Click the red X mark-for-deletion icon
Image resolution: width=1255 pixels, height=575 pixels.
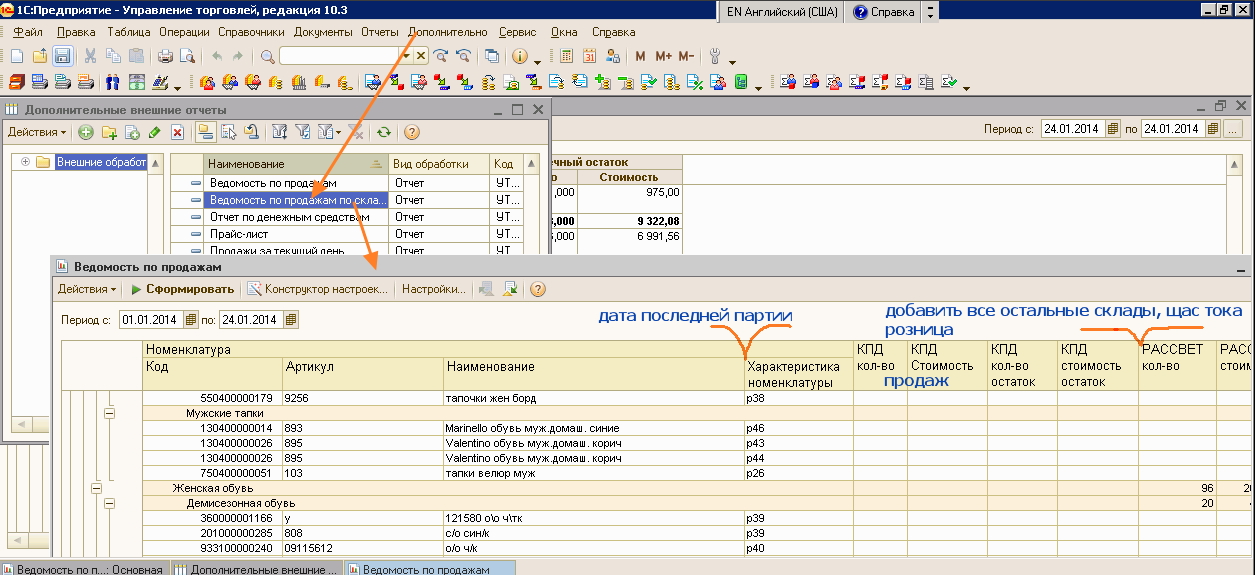177,132
